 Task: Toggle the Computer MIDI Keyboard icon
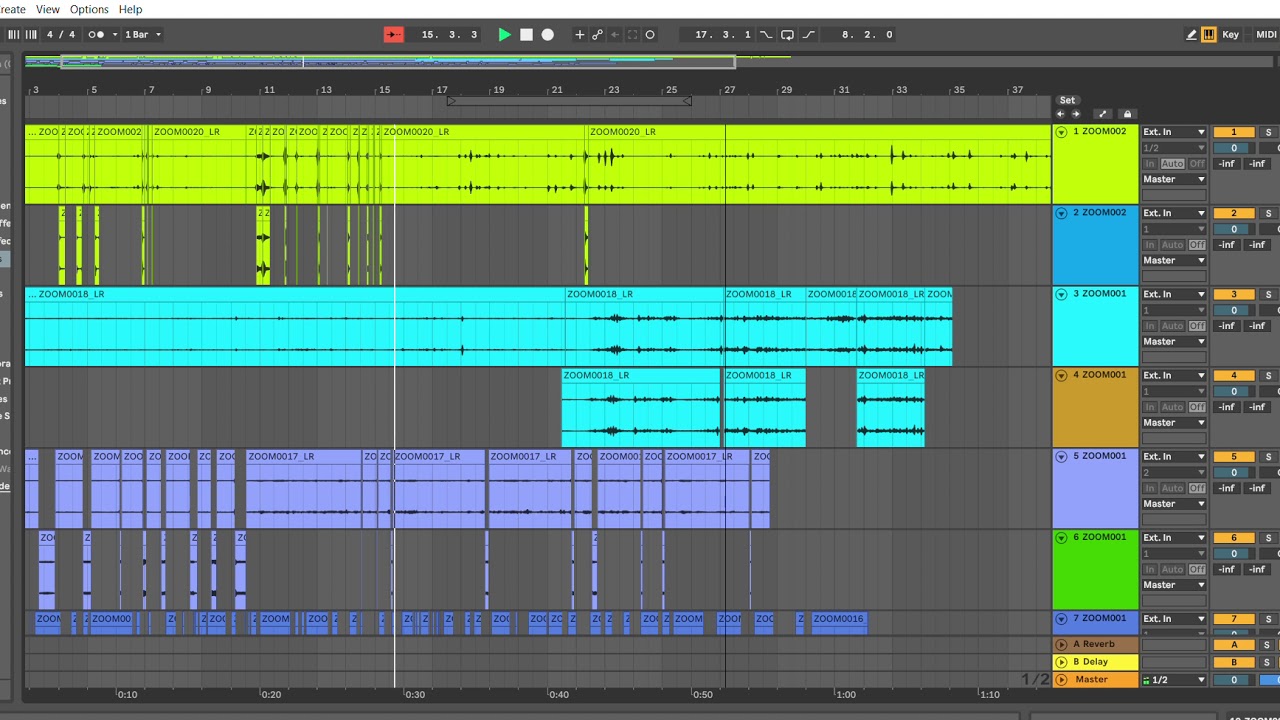click(x=1209, y=34)
